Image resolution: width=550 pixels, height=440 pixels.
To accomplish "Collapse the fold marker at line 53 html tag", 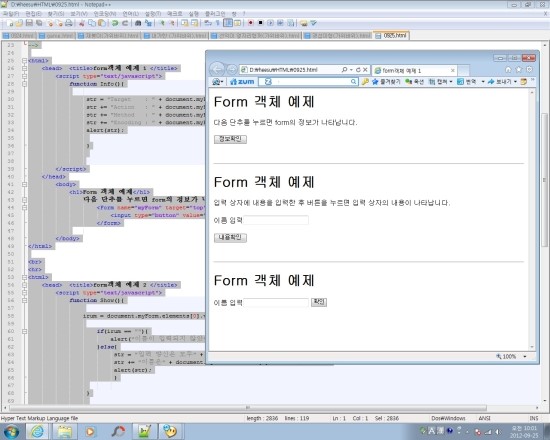I will [24, 277].
